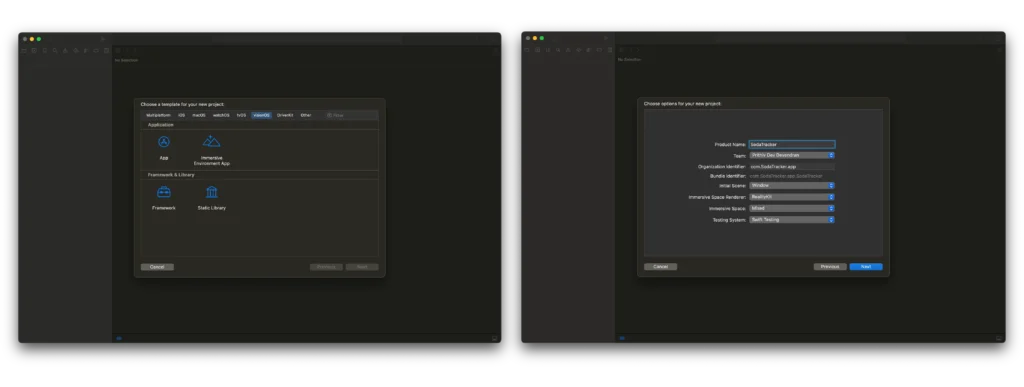The width and height of the screenshot is (1024, 387).
Task: Select the Framework template icon
Action: point(164,192)
